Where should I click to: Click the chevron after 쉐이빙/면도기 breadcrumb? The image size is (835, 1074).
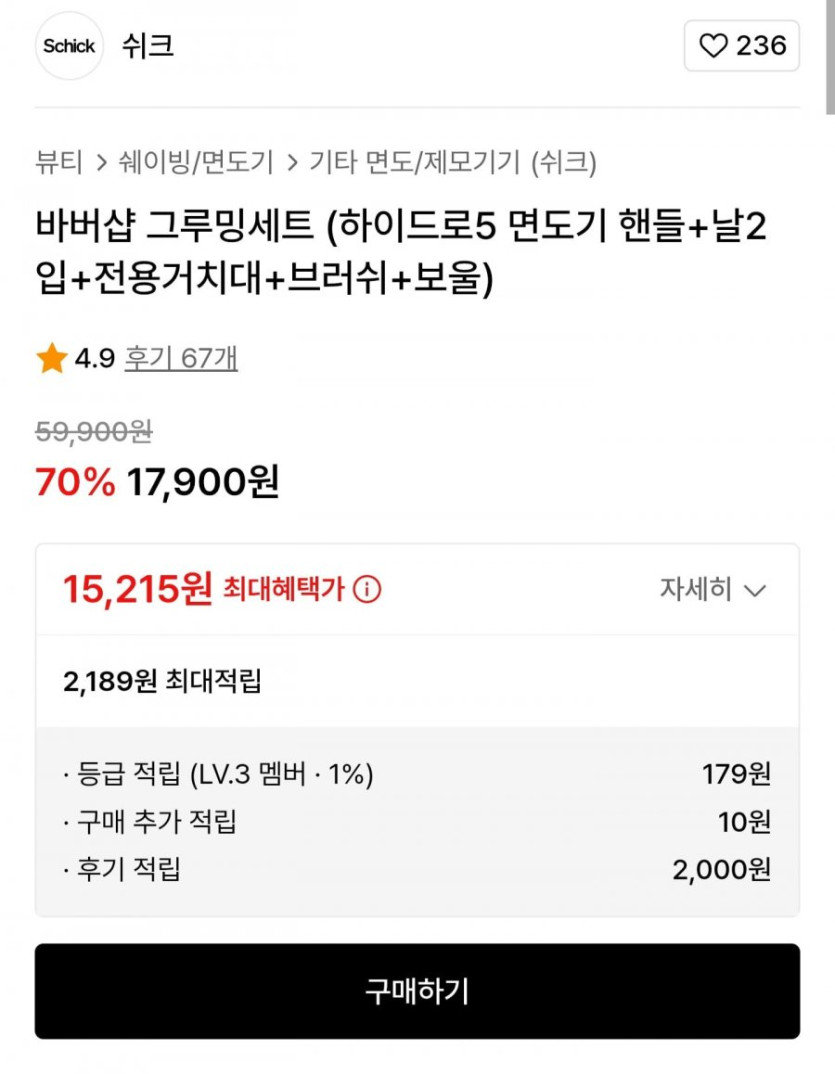[291, 162]
